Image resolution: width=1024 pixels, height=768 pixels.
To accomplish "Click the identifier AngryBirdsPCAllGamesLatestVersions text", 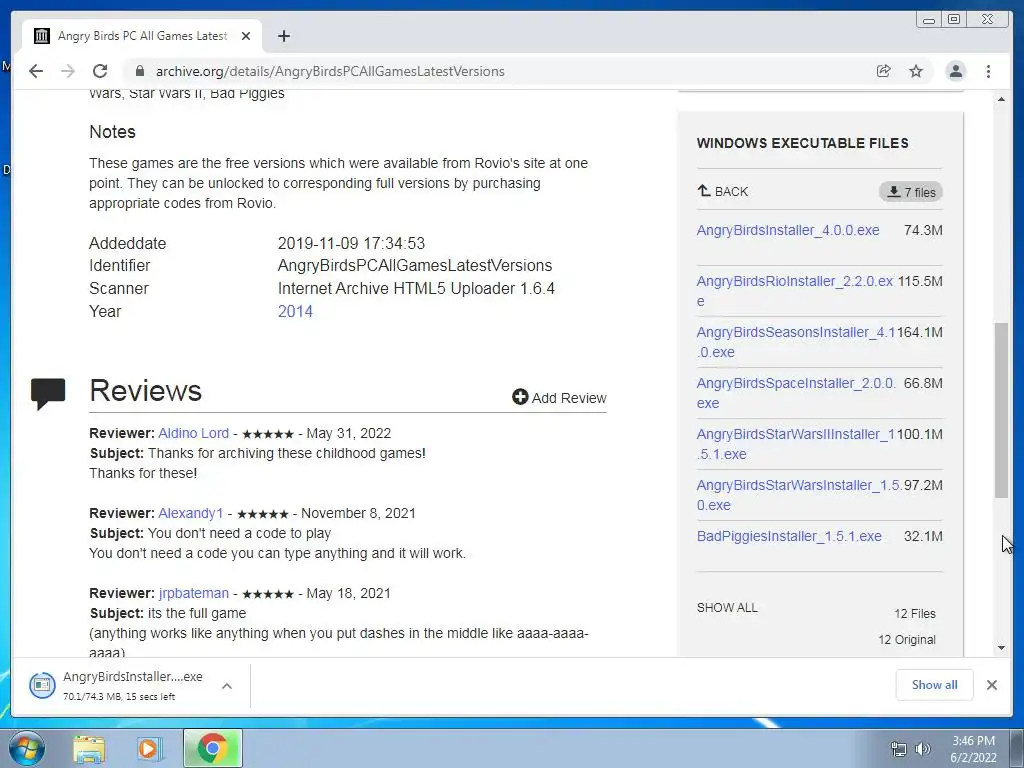I will [x=415, y=265].
